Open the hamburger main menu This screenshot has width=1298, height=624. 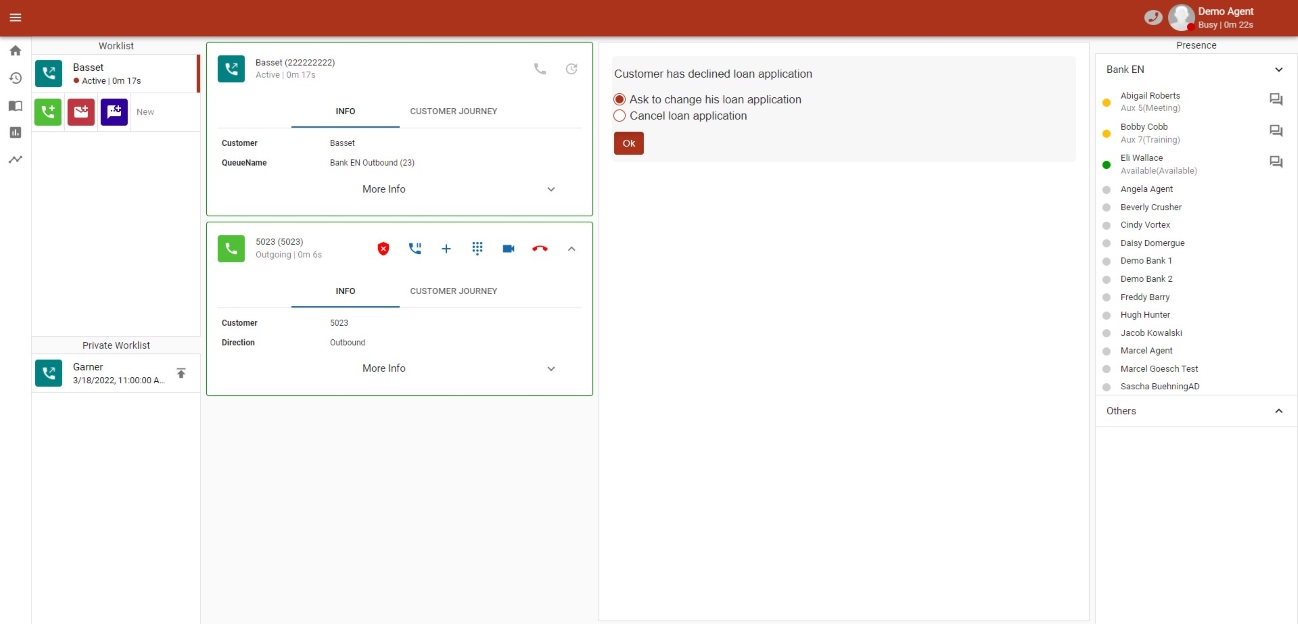(15, 18)
